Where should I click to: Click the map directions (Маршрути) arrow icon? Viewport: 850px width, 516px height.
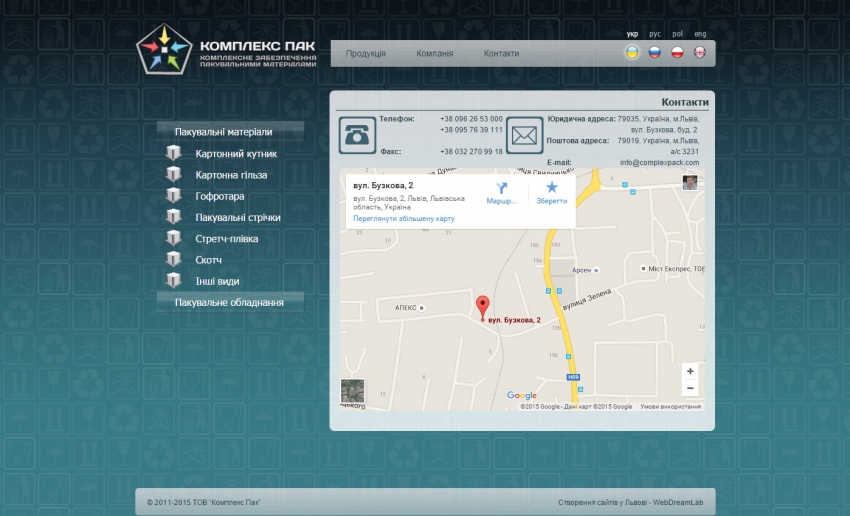point(502,188)
